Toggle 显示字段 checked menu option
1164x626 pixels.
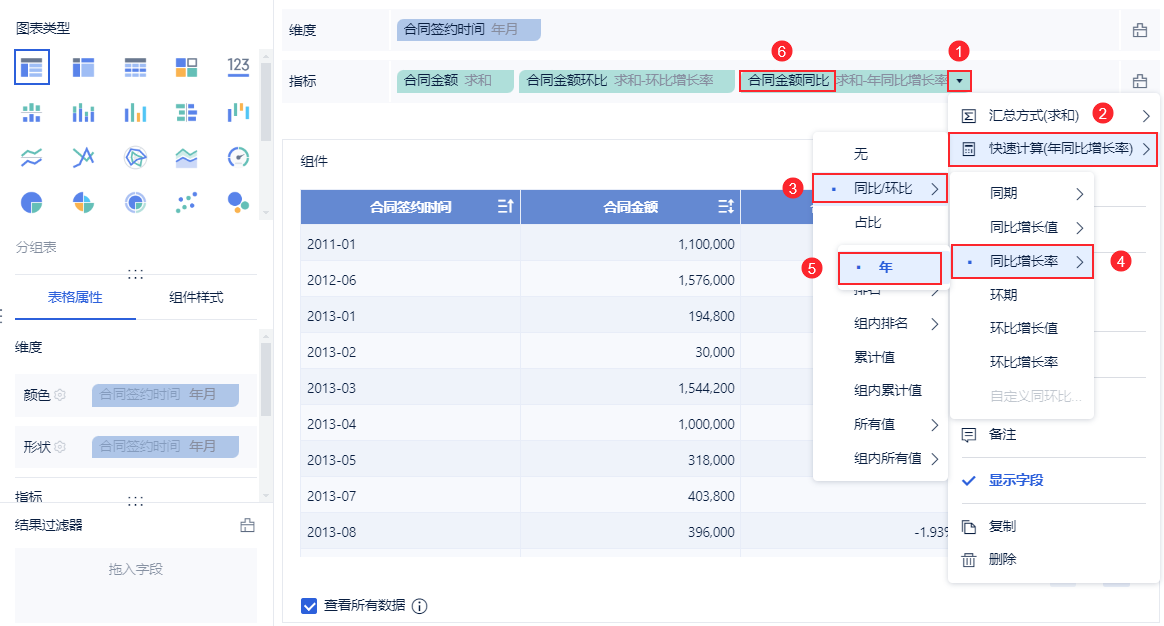pos(1015,480)
